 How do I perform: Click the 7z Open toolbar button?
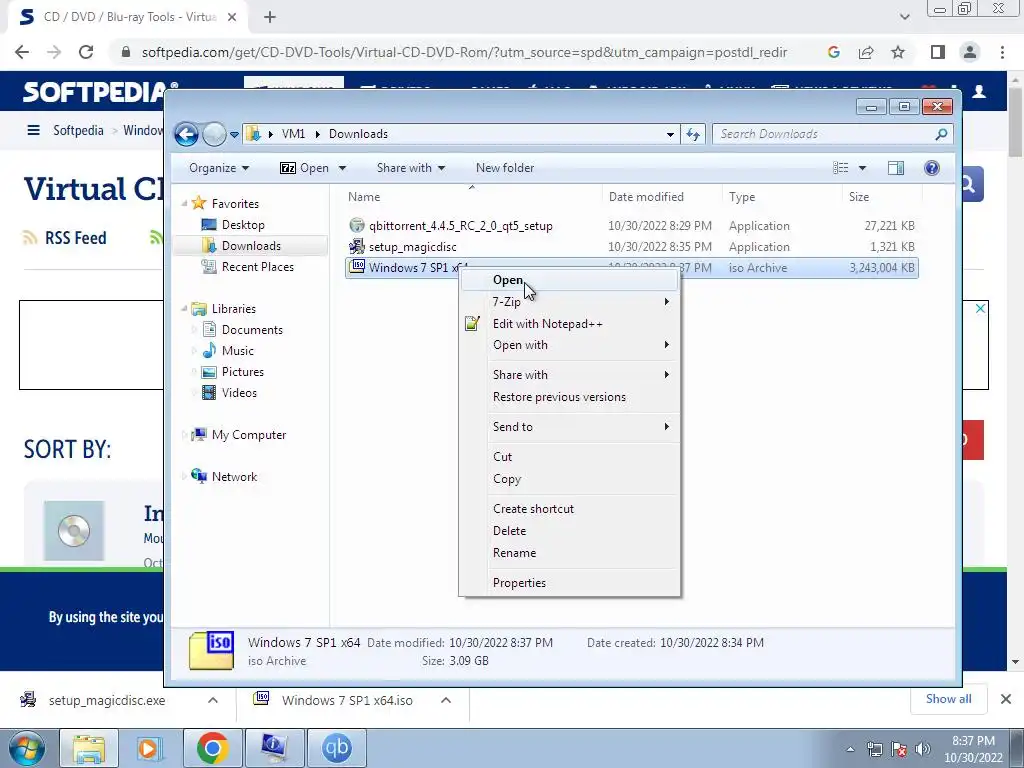click(x=304, y=168)
